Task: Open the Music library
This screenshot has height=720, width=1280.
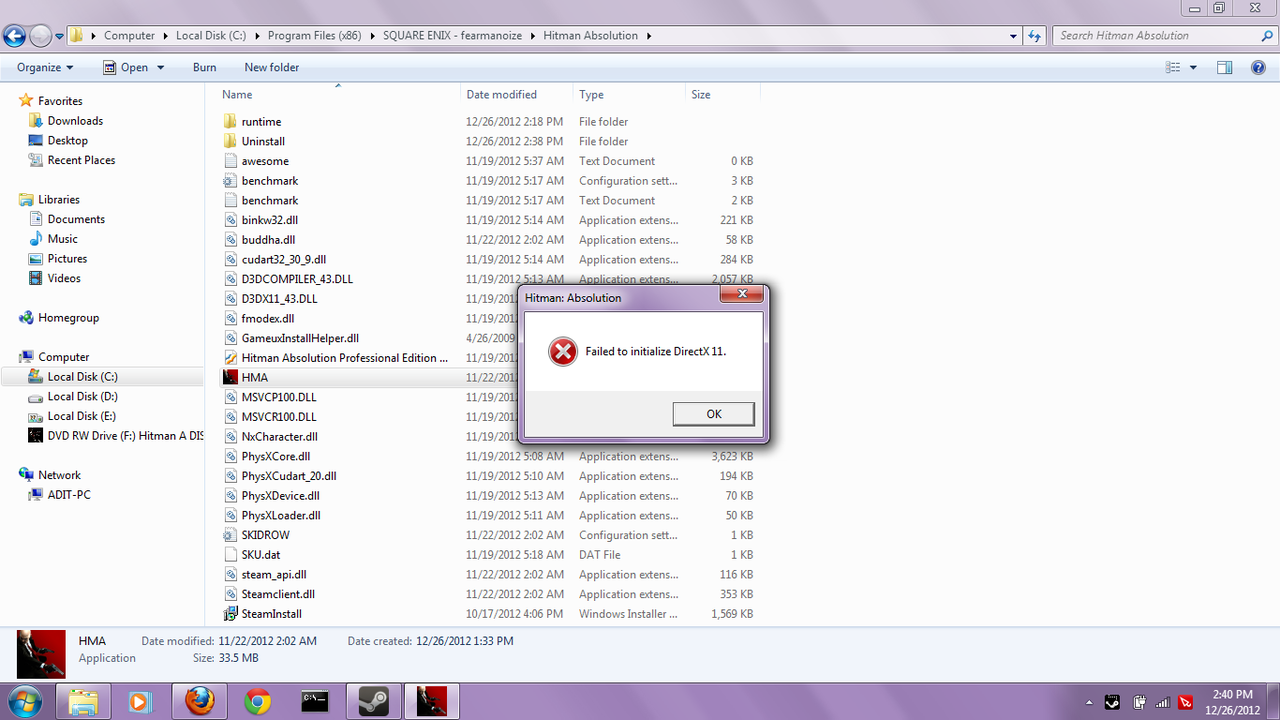Action: pyautogui.click(x=62, y=239)
